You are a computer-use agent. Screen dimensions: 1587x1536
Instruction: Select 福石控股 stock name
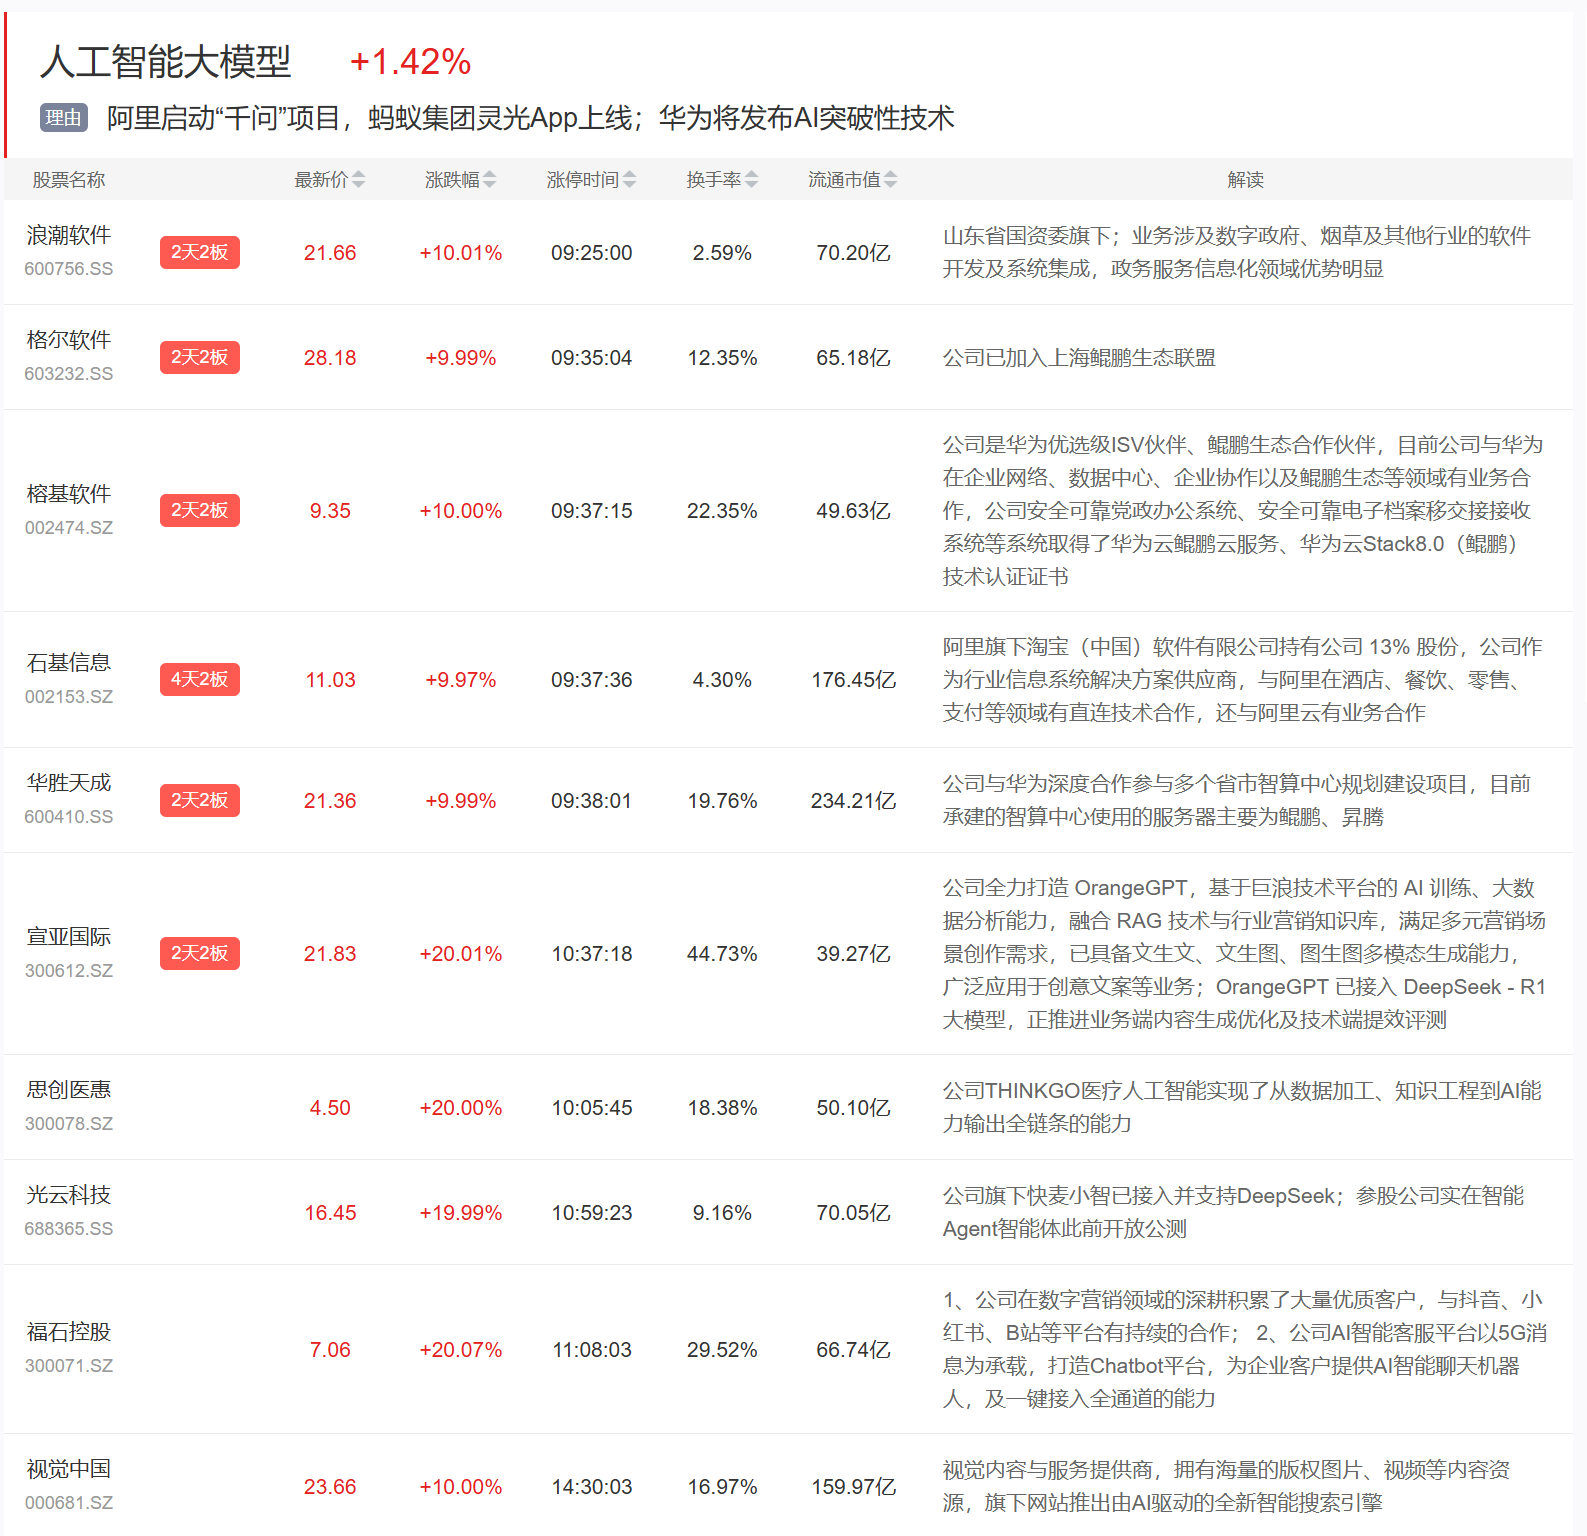pyautogui.click(x=69, y=1333)
